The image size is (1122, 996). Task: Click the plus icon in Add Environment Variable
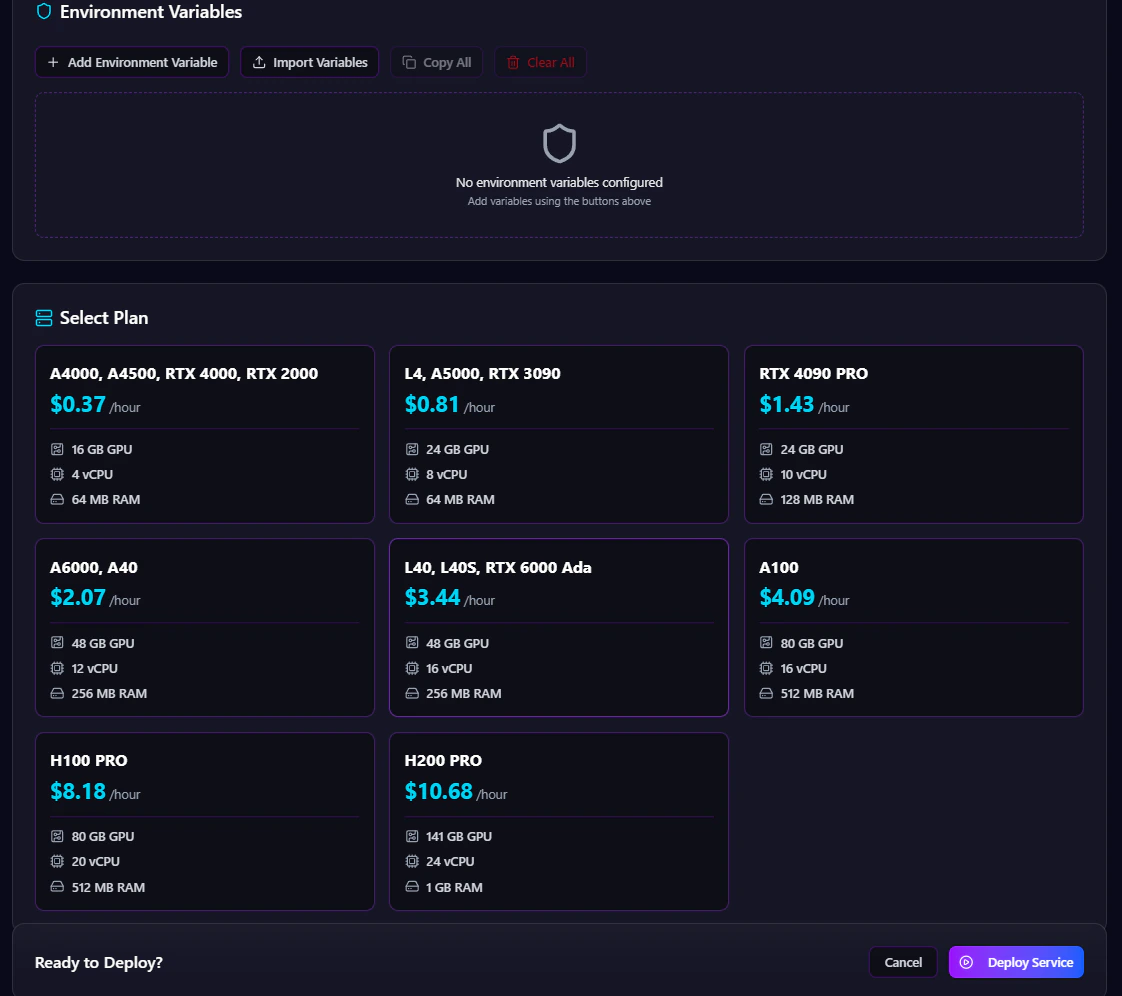[53, 62]
